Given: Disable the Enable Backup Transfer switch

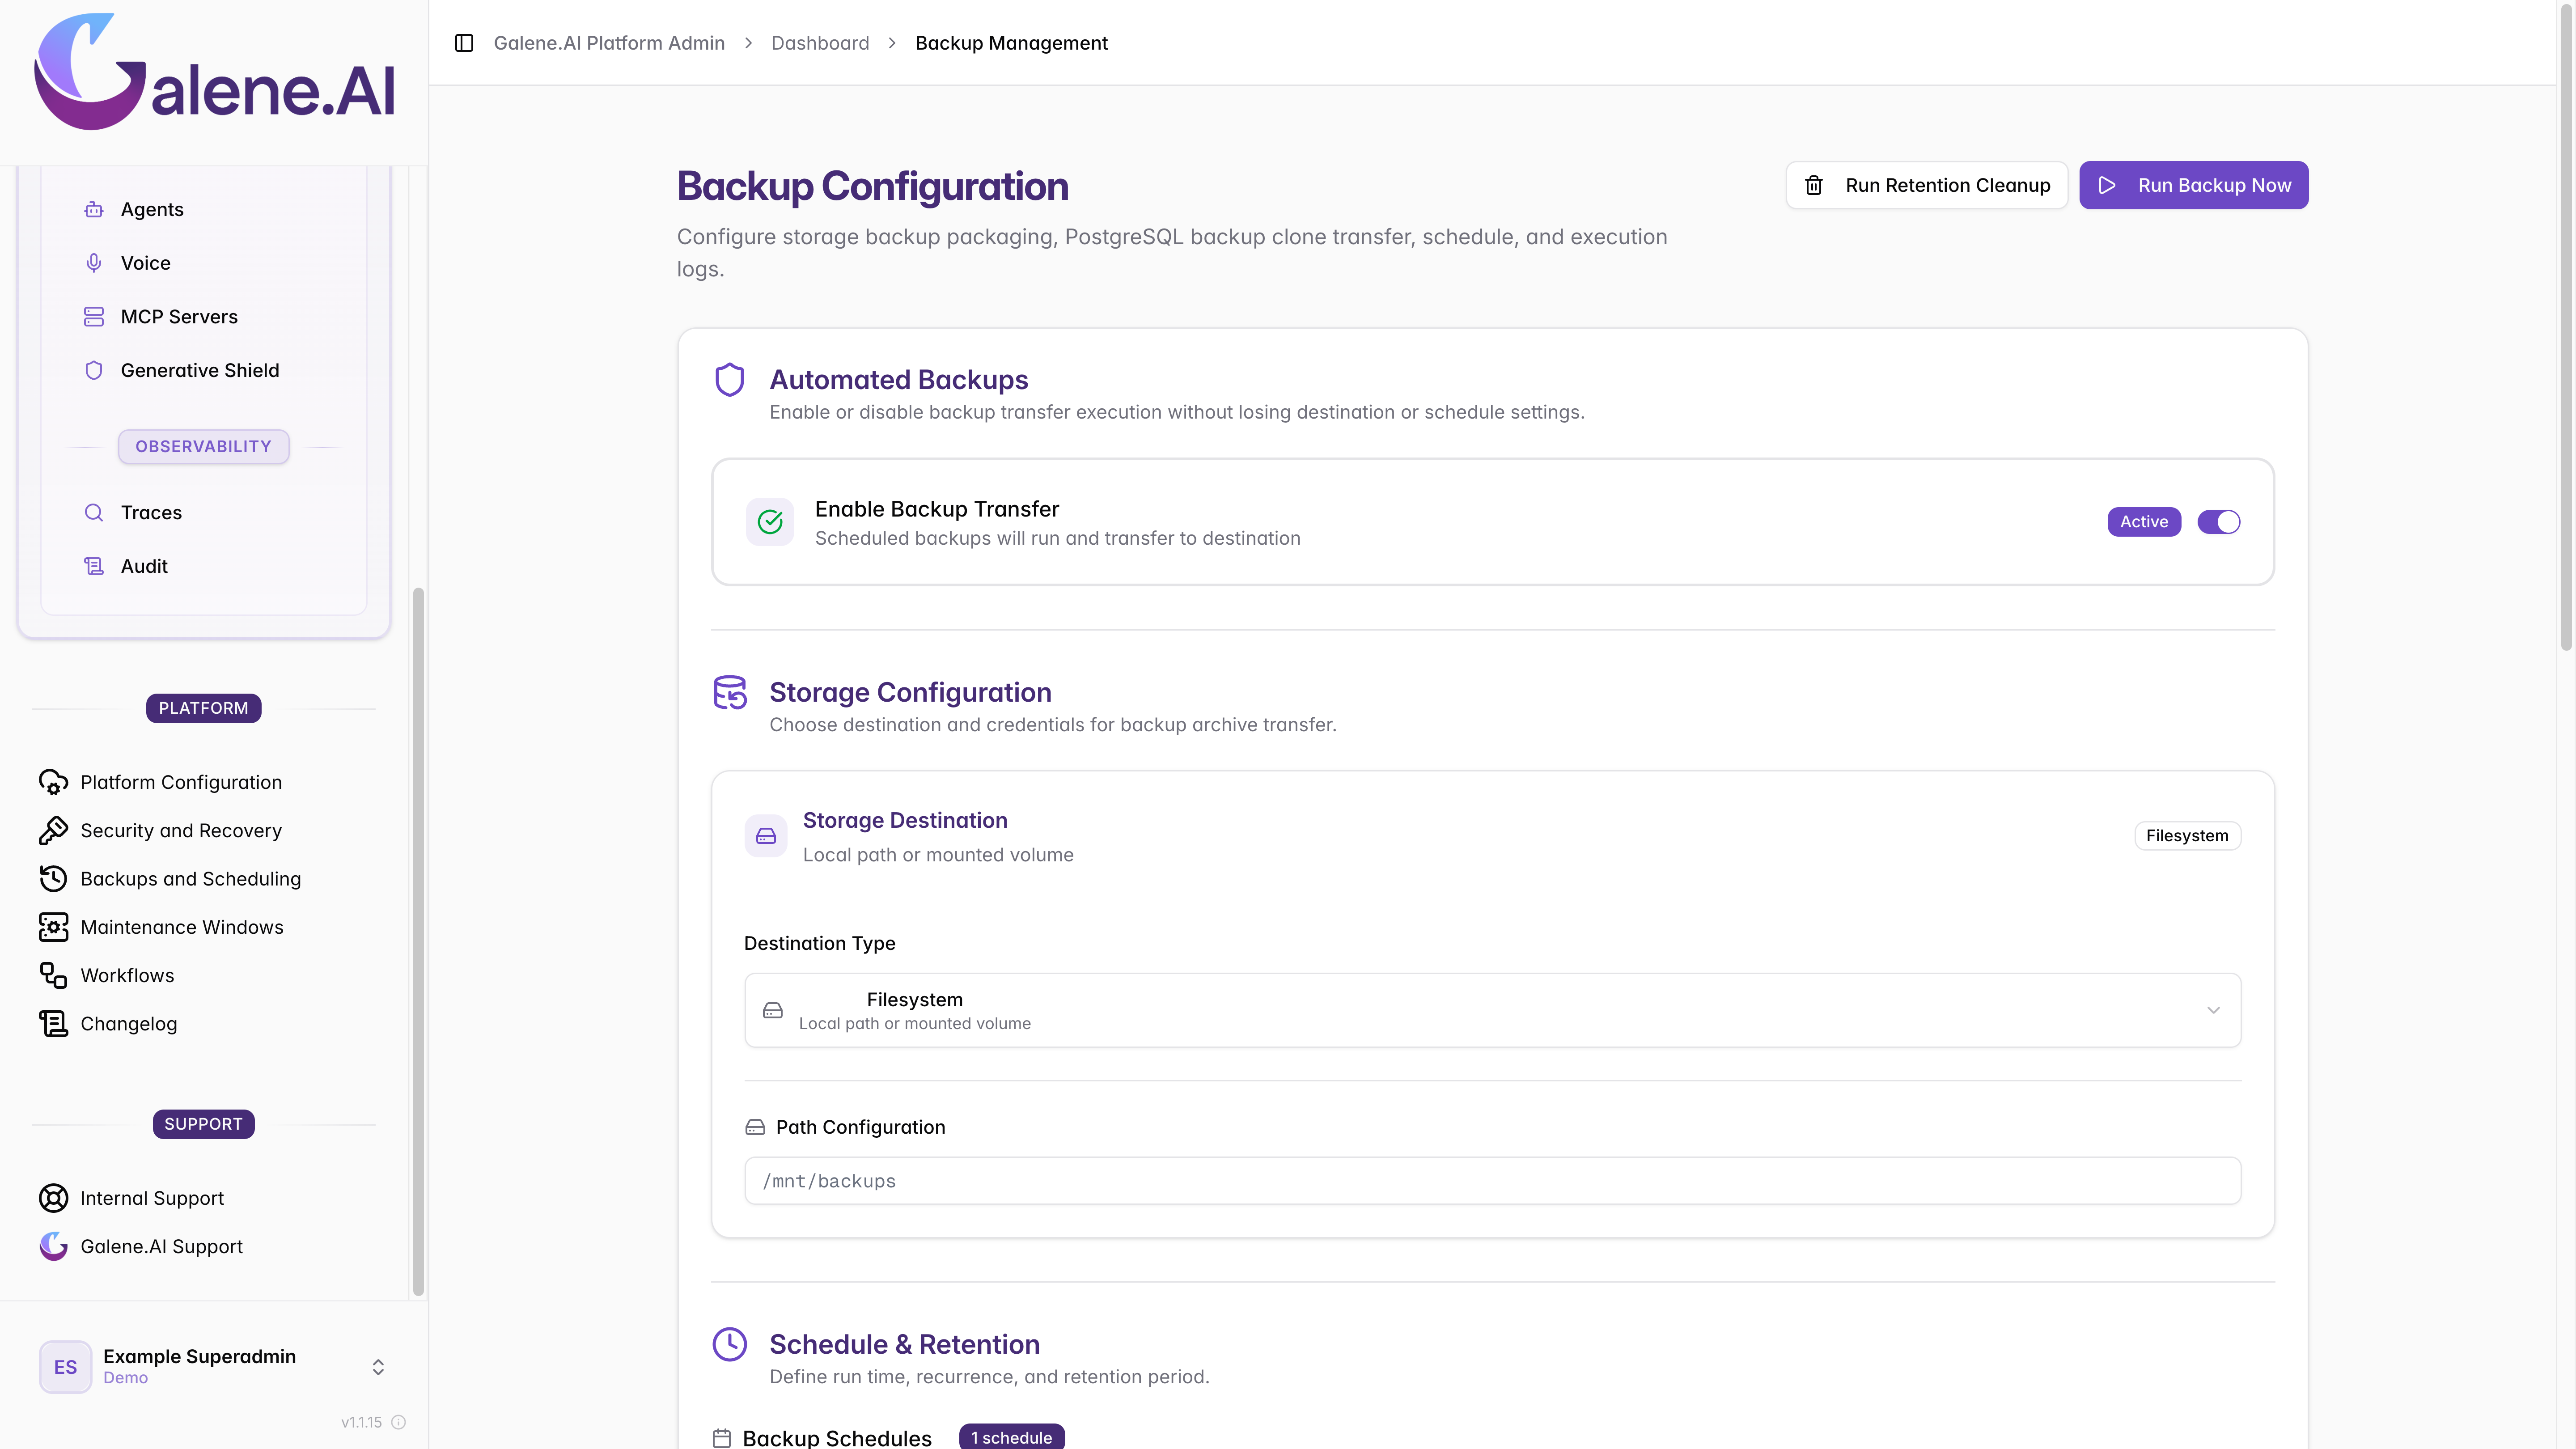Looking at the screenshot, I should 2218,522.
